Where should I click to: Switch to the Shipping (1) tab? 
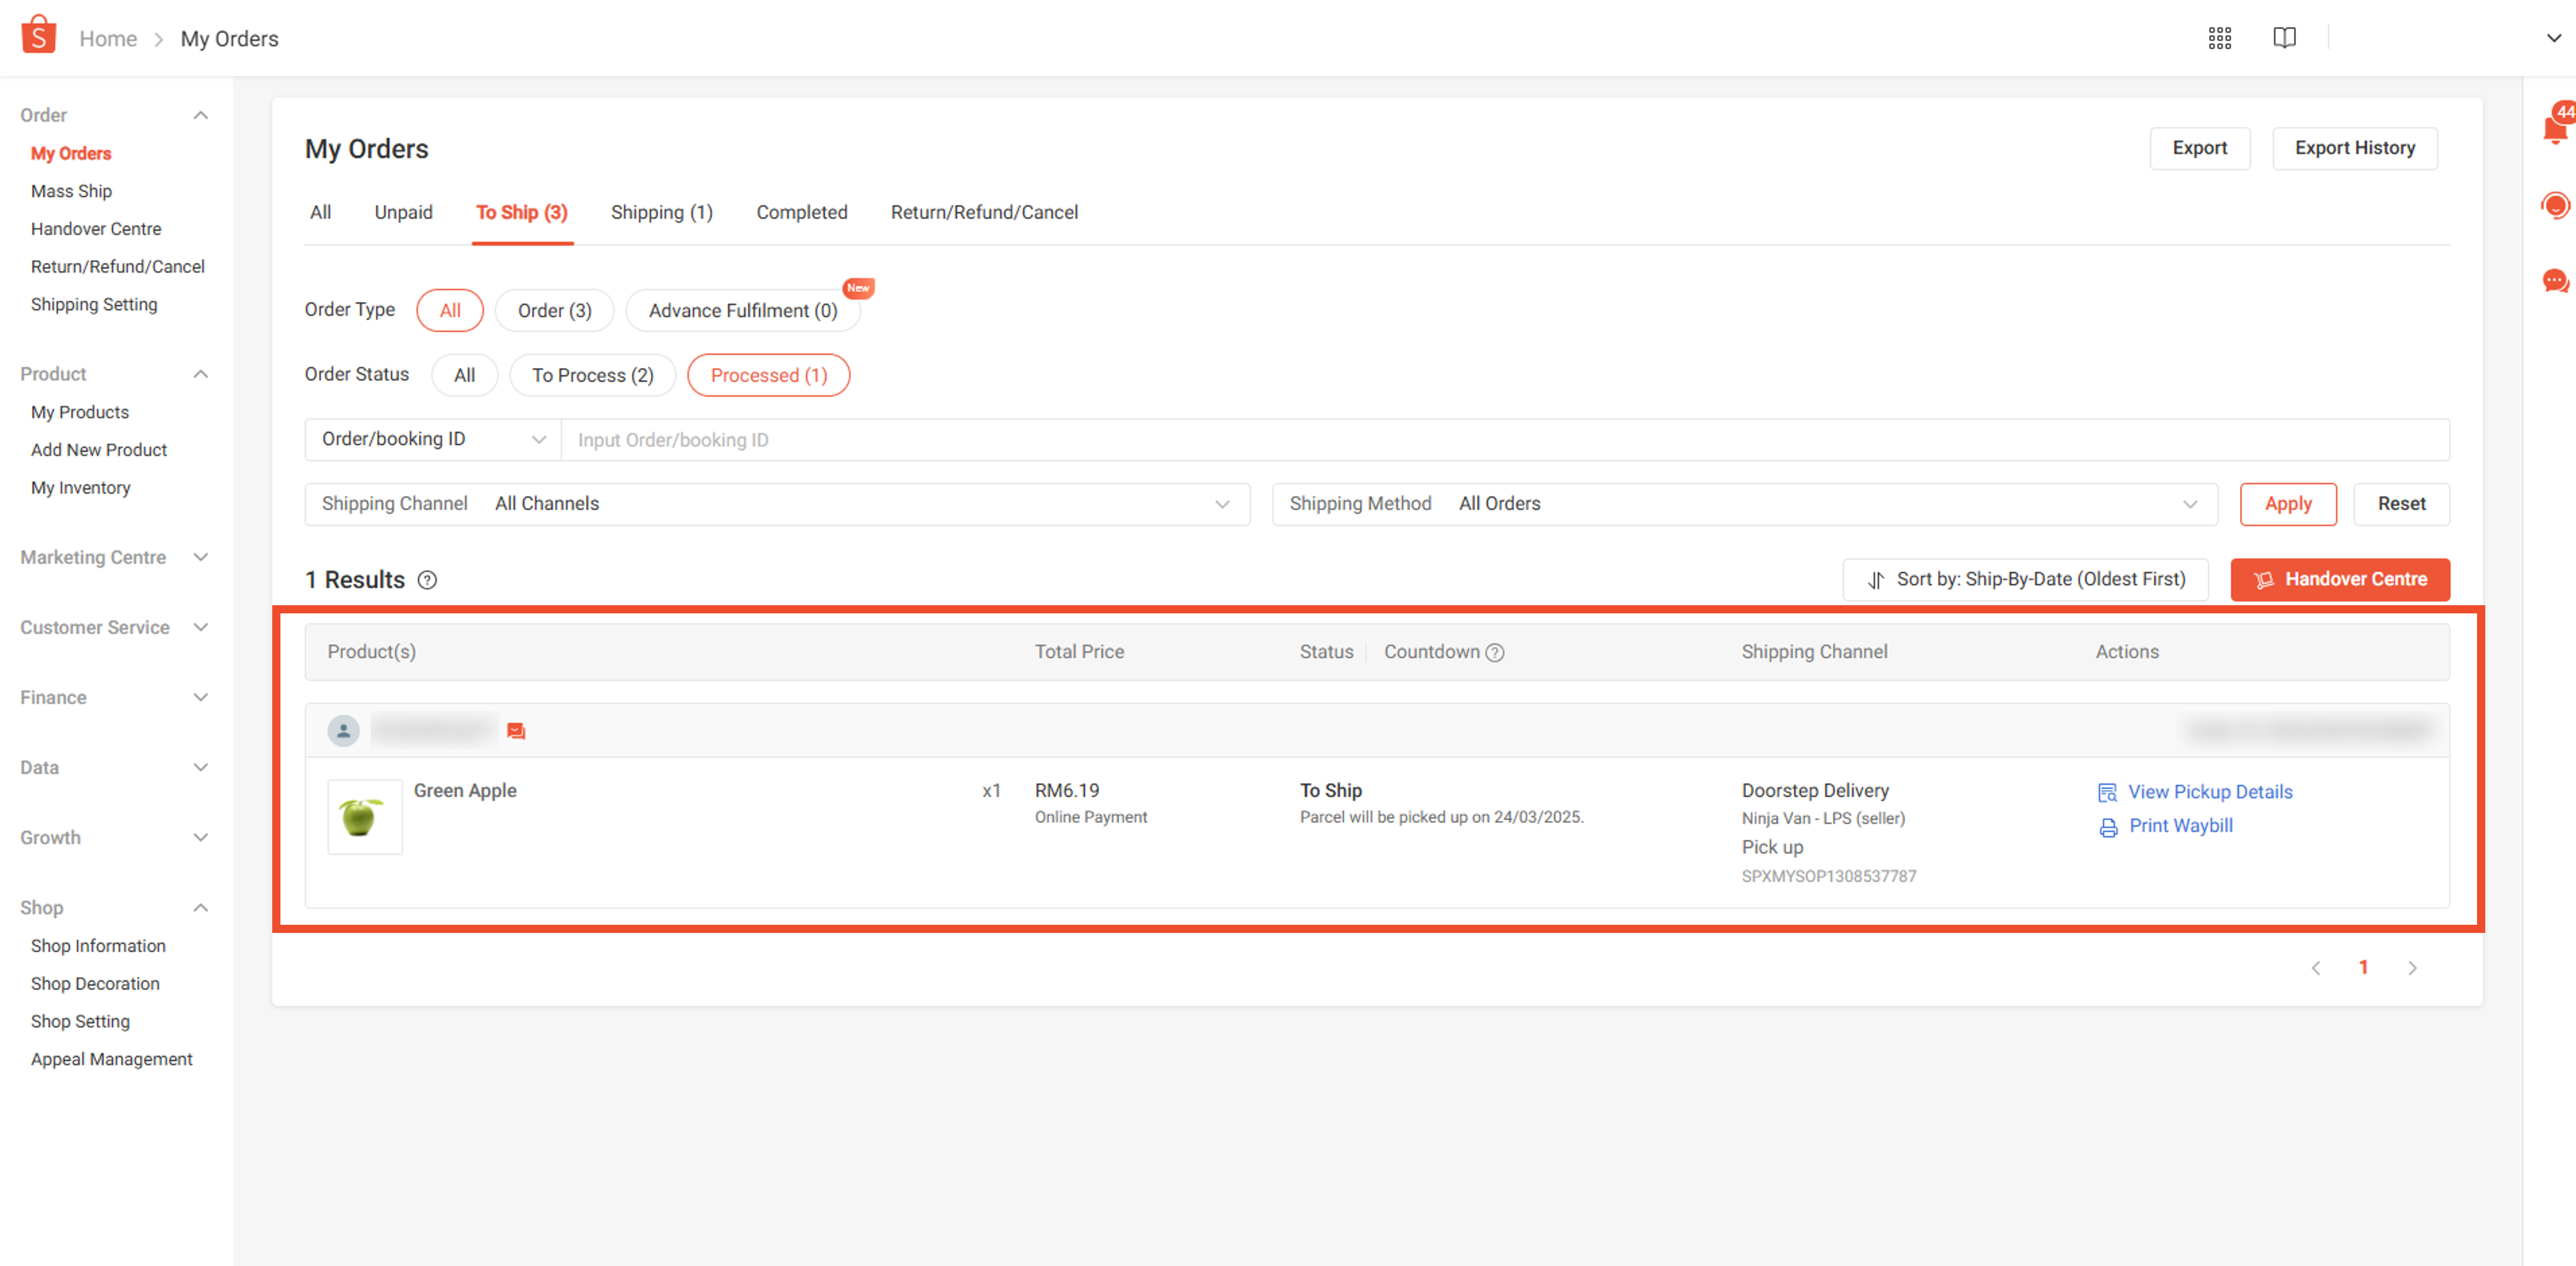(661, 212)
